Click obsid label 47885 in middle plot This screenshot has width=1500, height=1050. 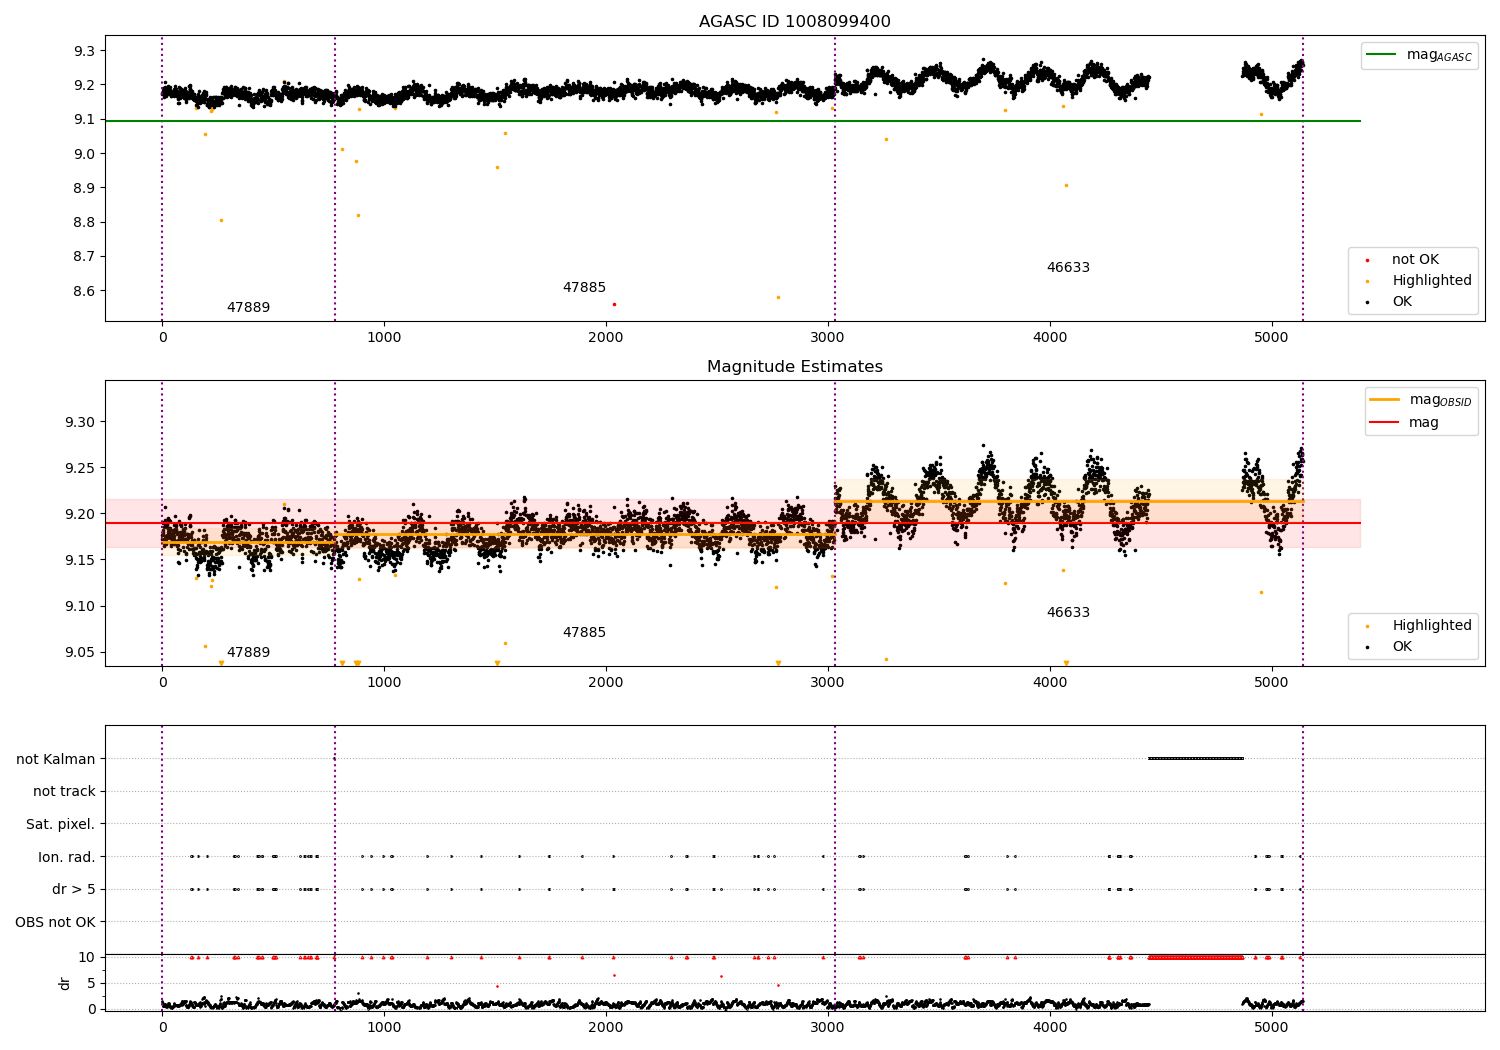click(584, 633)
